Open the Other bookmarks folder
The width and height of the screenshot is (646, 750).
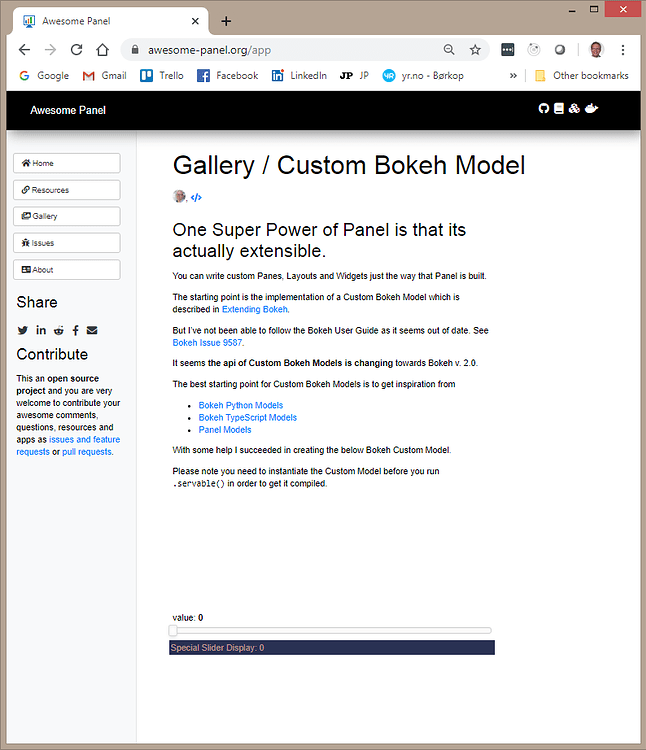[581, 76]
